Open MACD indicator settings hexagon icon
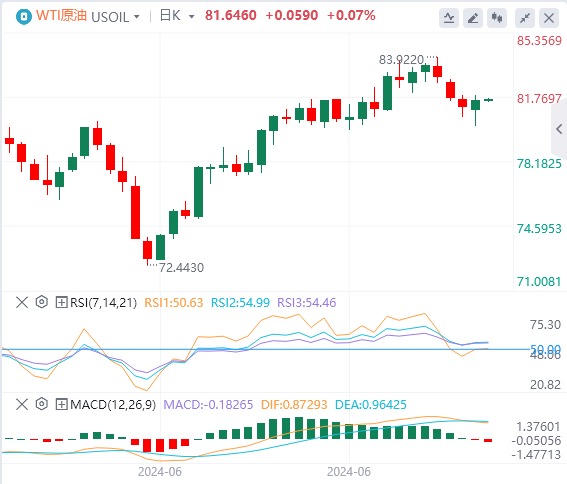Image resolution: width=567 pixels, height=484 pixels. pos(42,404)
